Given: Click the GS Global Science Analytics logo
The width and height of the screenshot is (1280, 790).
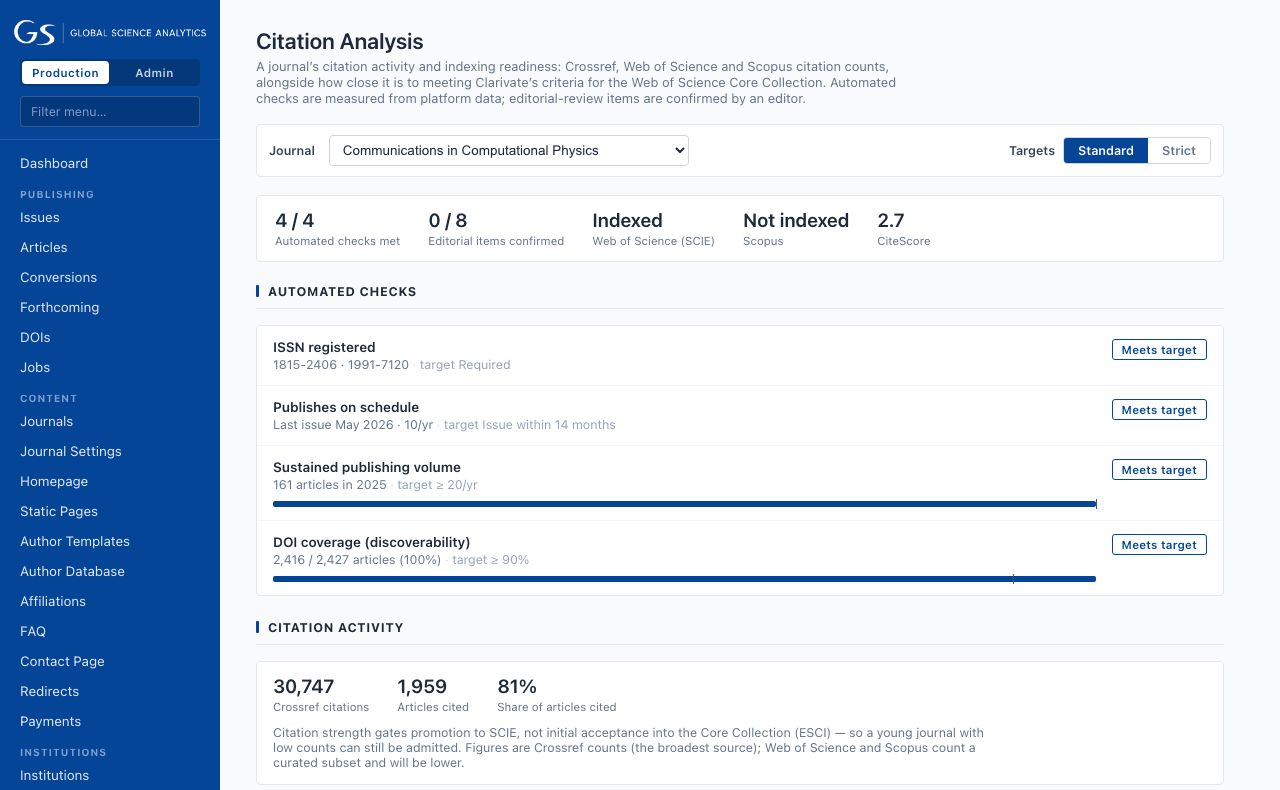Looking at the screenshot, I should point(110,33).
